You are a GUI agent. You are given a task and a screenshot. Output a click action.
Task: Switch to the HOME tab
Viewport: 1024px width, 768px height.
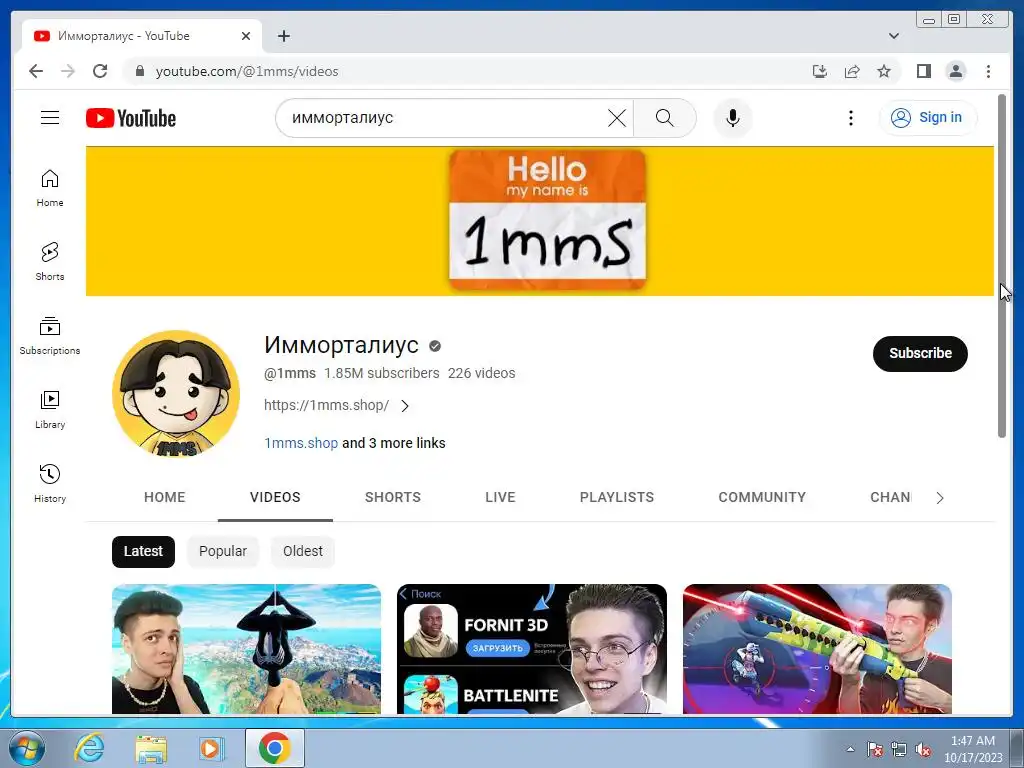pos(165,497)
